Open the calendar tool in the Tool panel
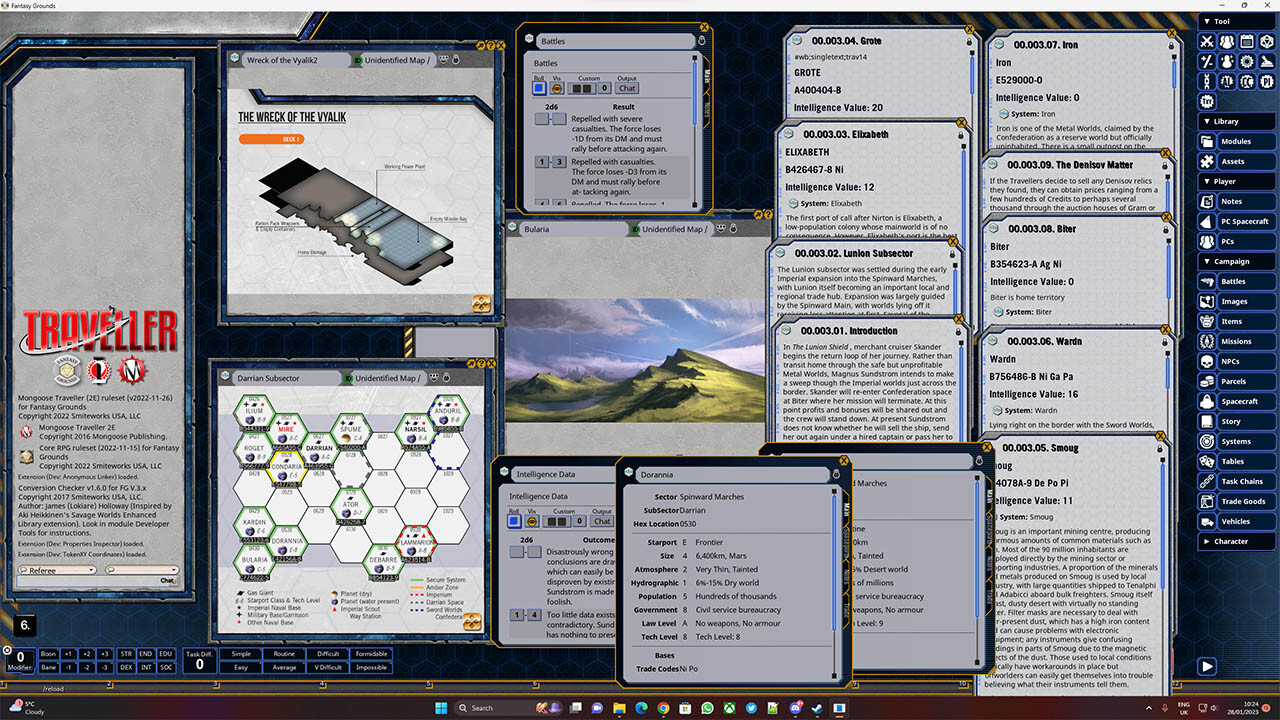1280x720 pixels. tap(1246, 41)
